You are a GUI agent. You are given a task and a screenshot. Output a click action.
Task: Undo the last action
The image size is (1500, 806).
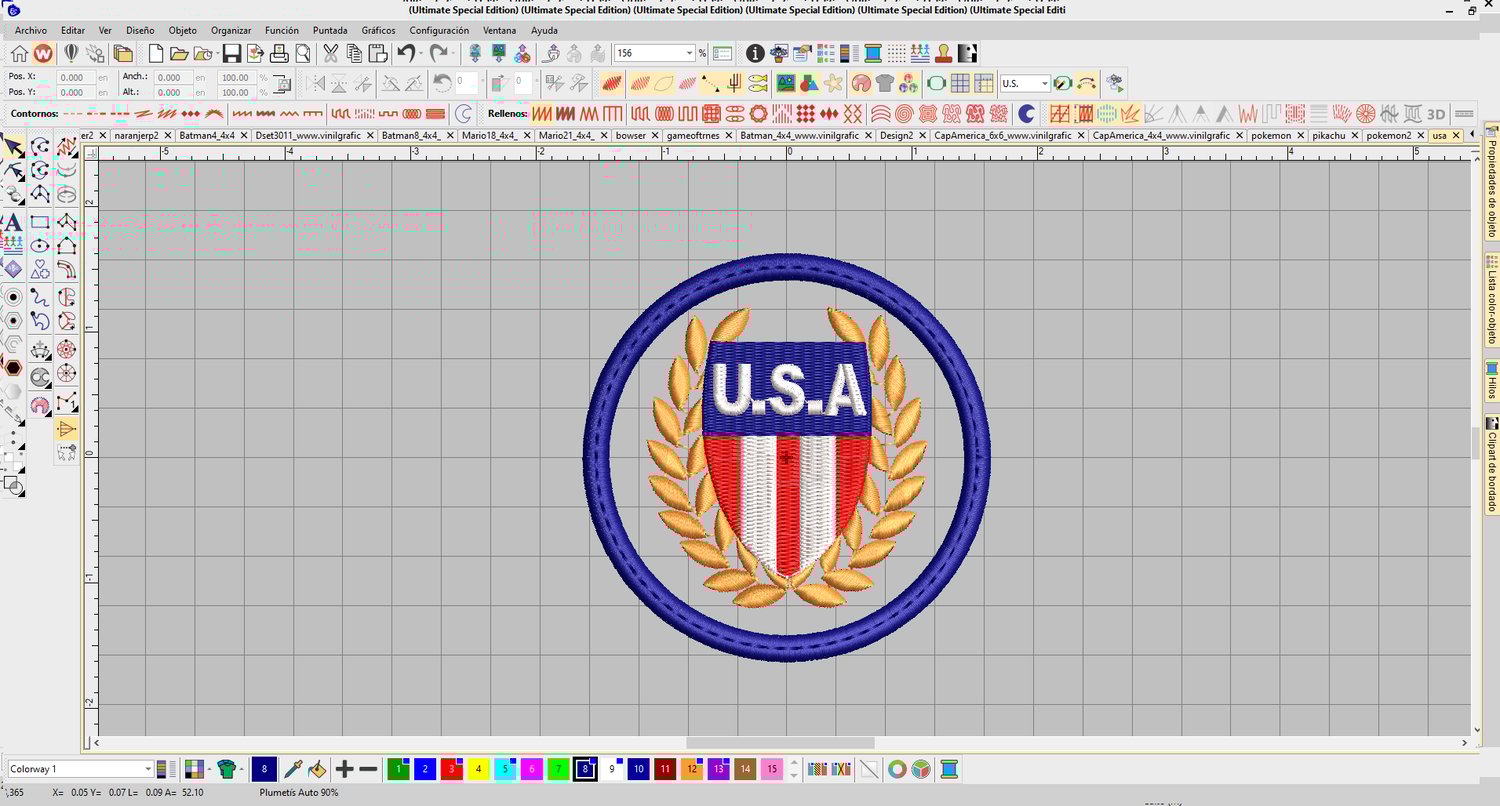click(x=405, y=54)
